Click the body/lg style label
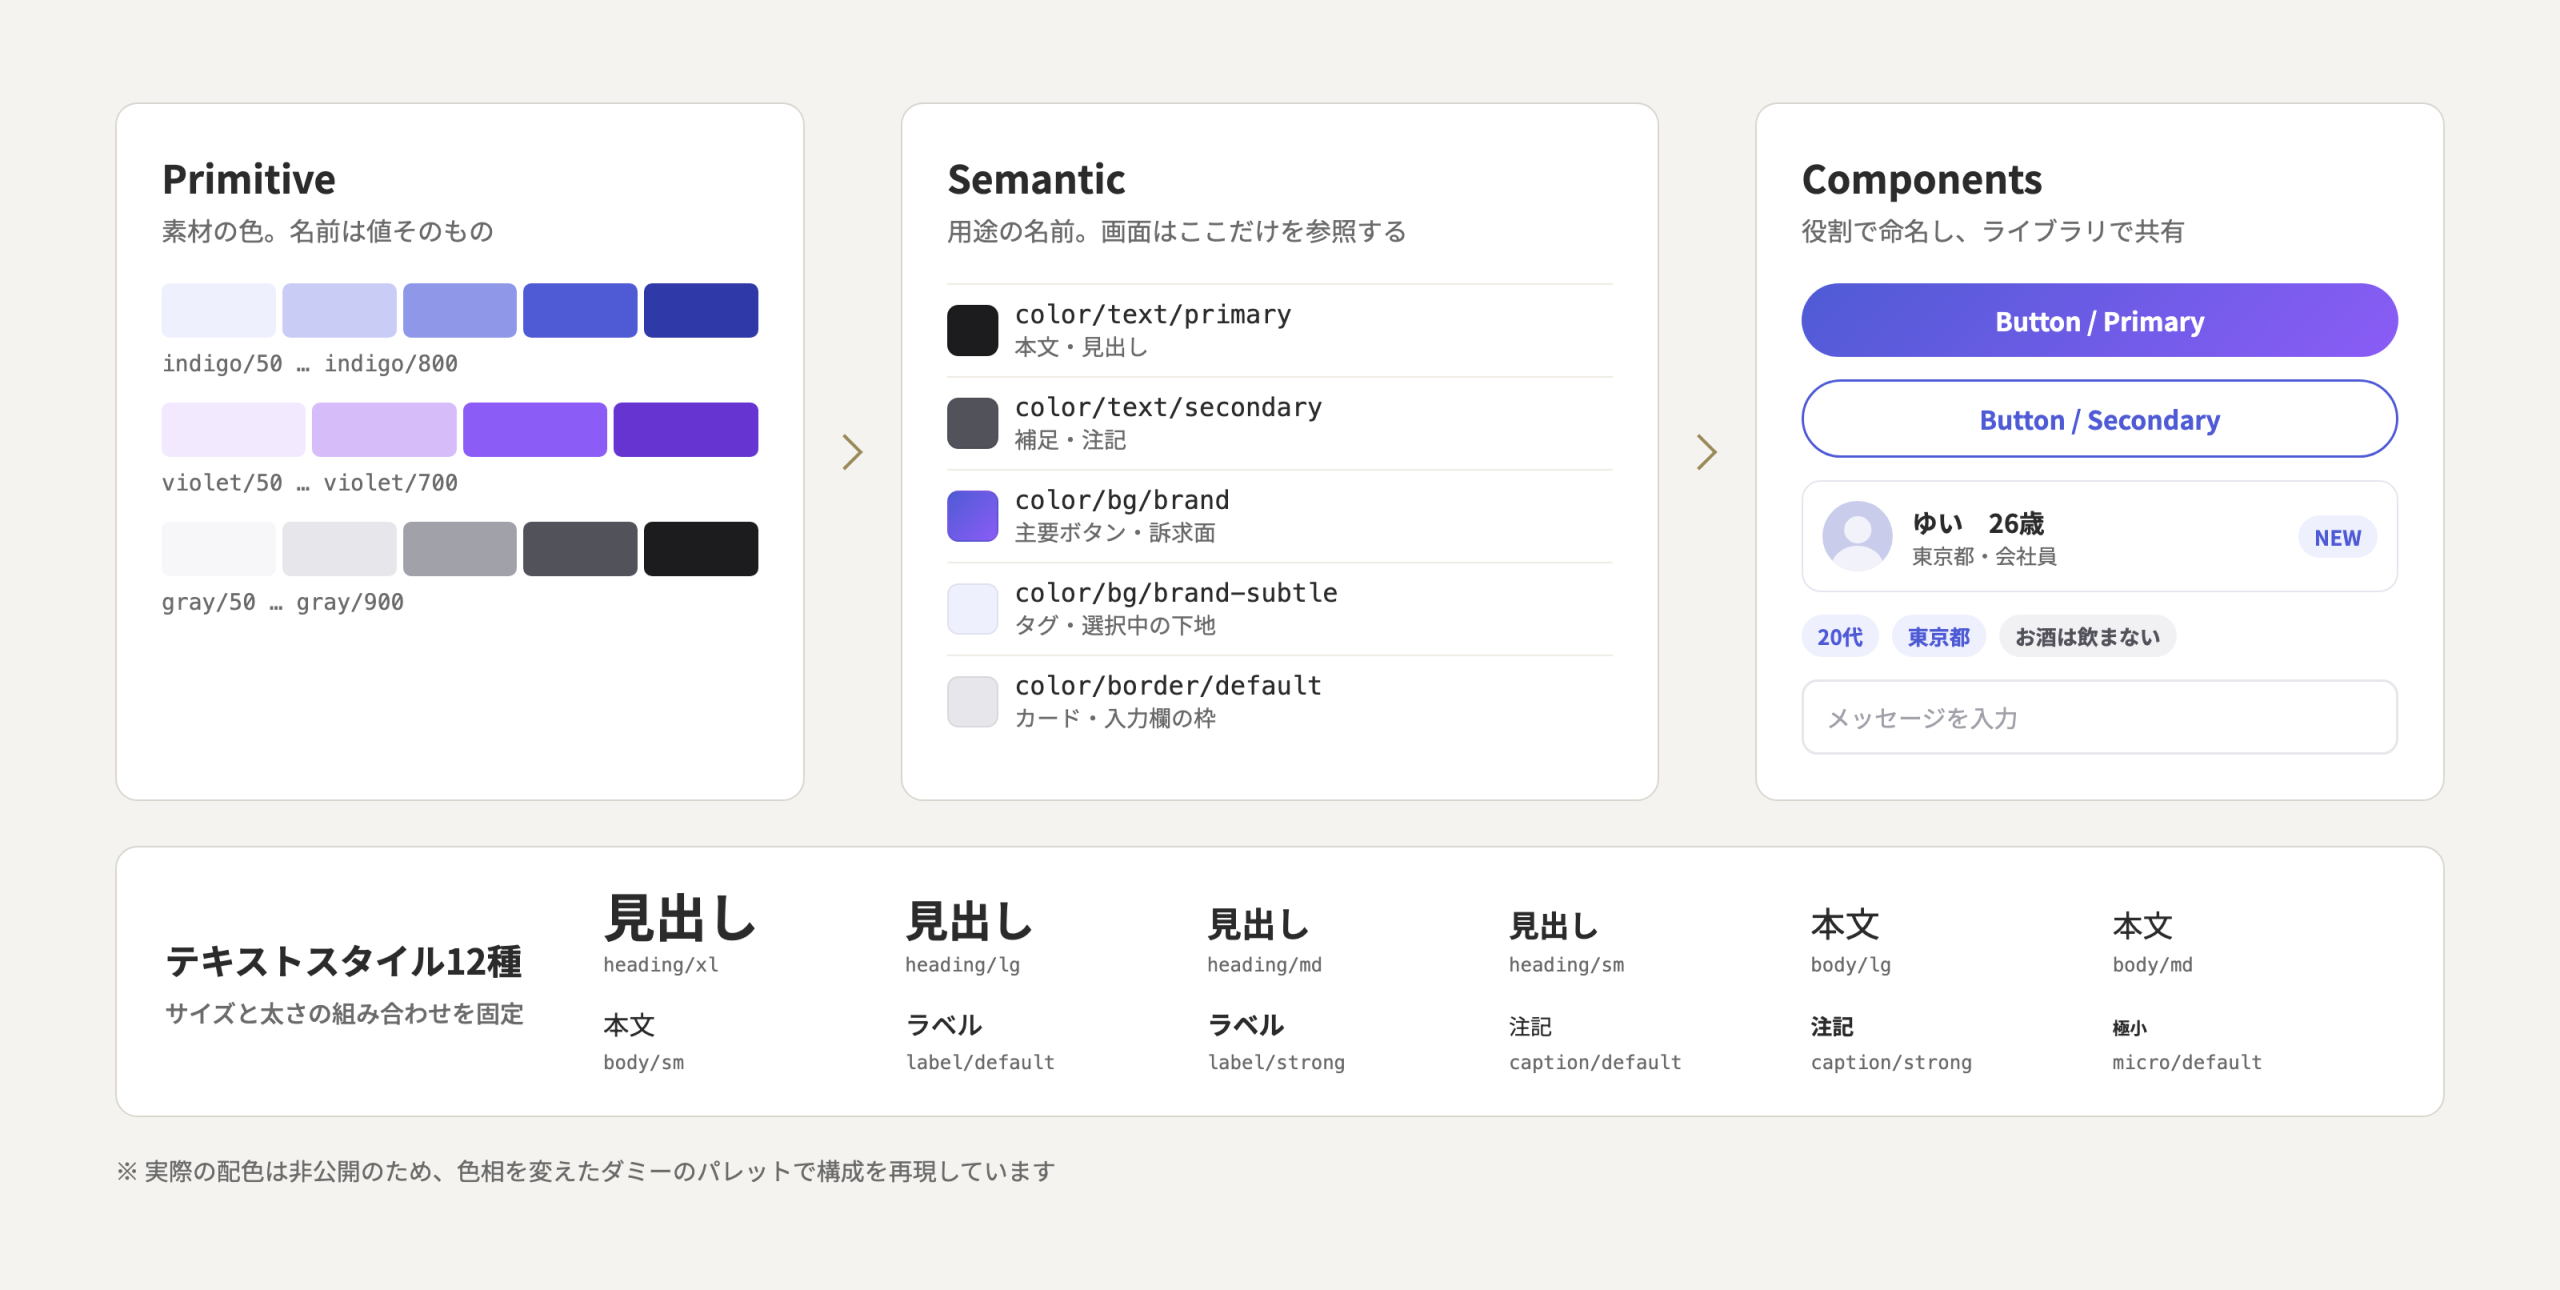Viewport: 2560px width, 1290px height. click(1850, 965)
